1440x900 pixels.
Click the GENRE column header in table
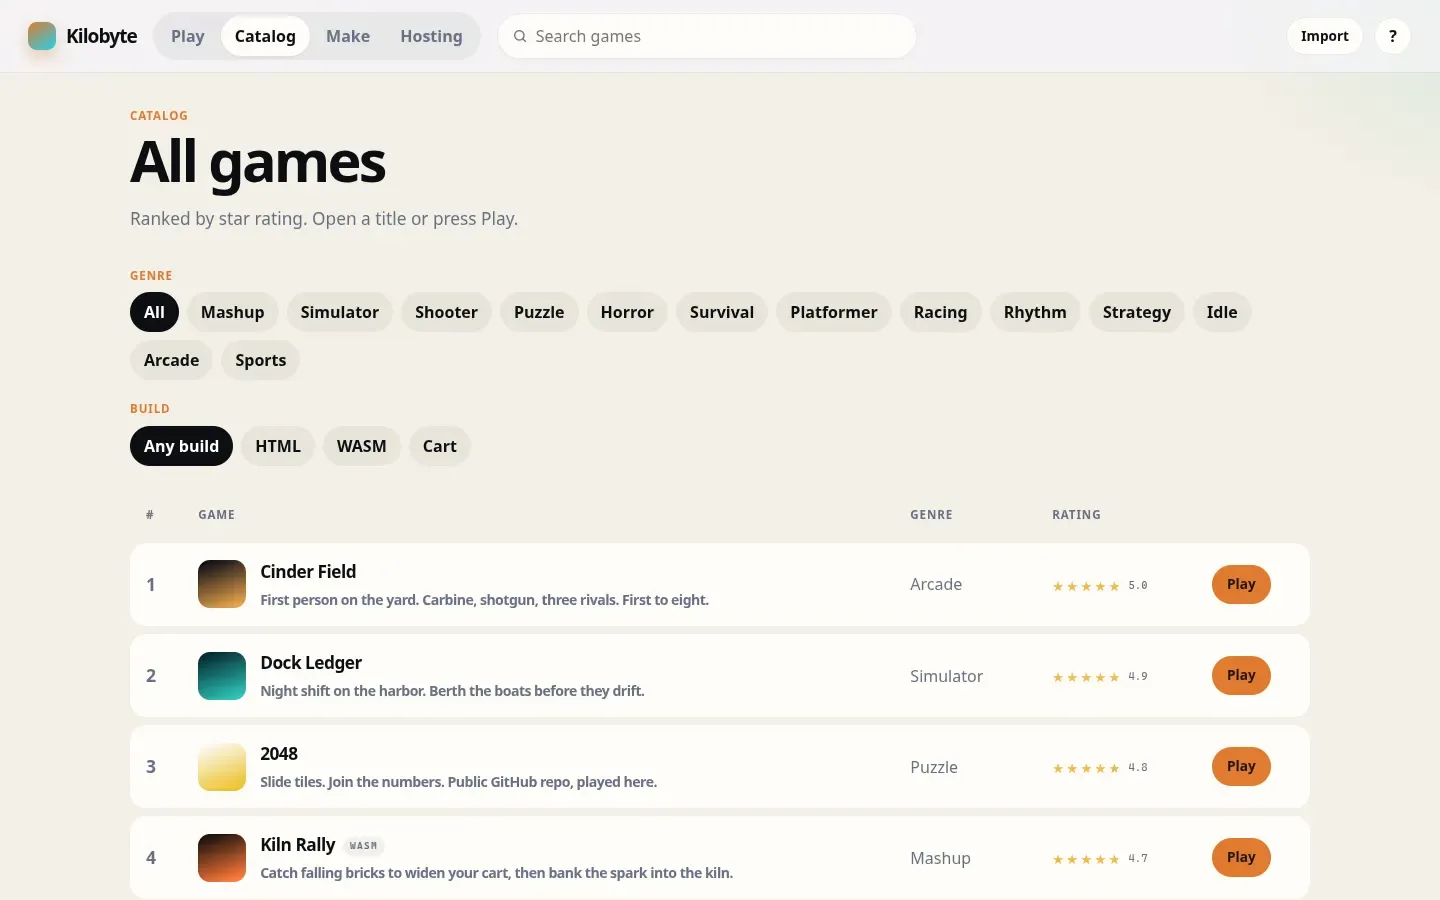point(931,515)
